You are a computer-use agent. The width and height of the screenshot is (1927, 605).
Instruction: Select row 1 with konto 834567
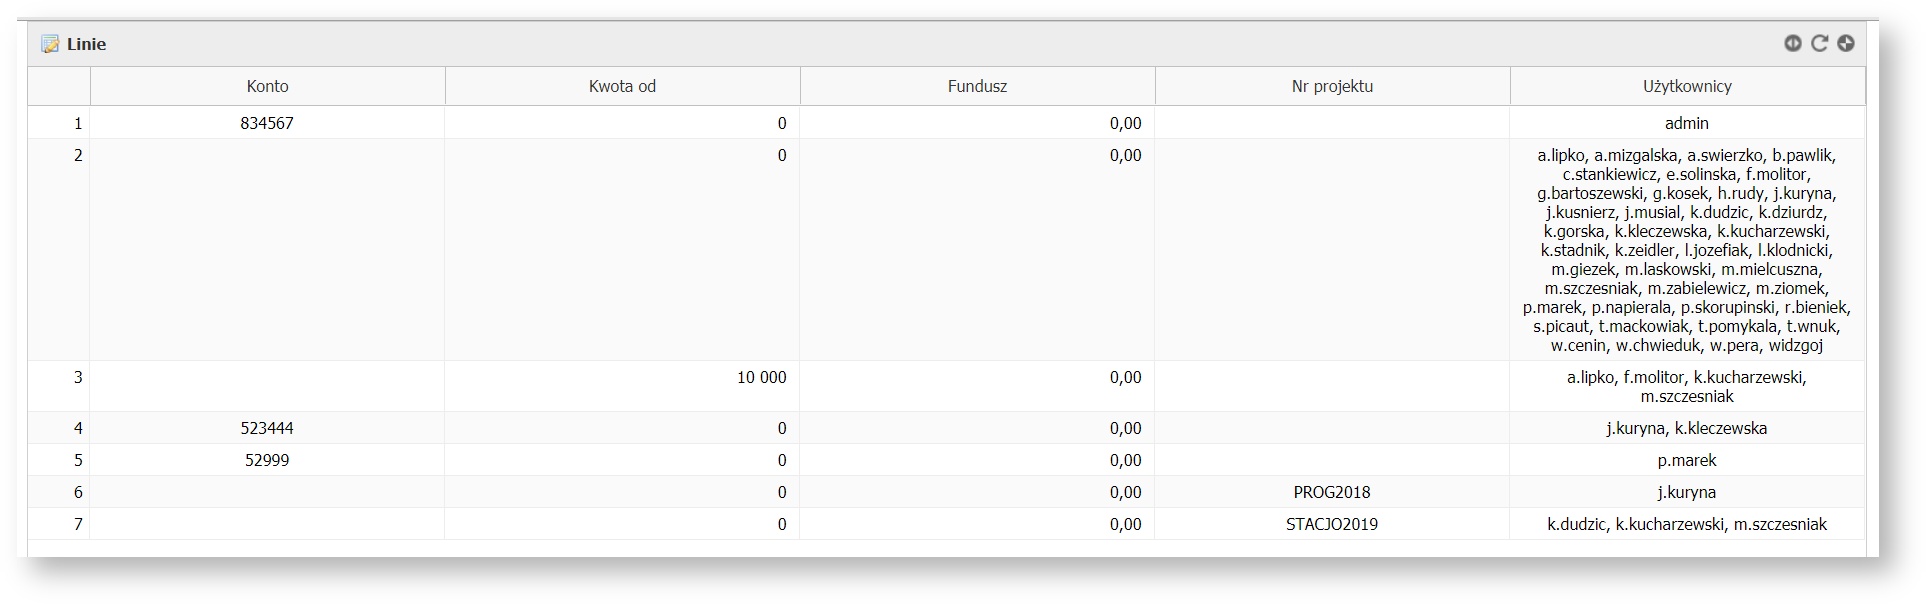[267, 123]
